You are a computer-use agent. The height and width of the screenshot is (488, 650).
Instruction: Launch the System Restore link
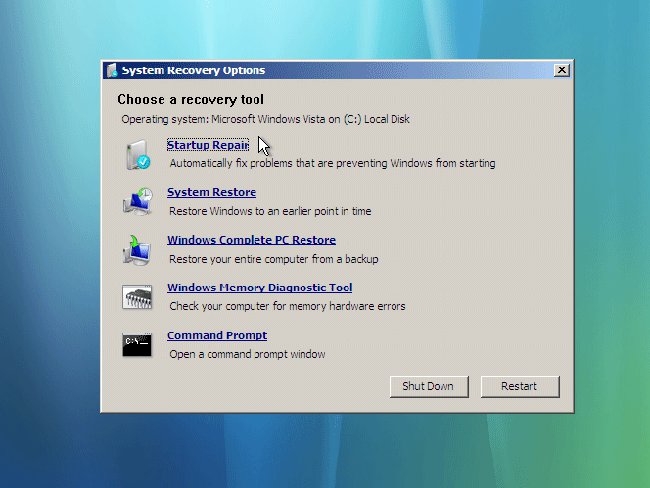click(211, 192)
